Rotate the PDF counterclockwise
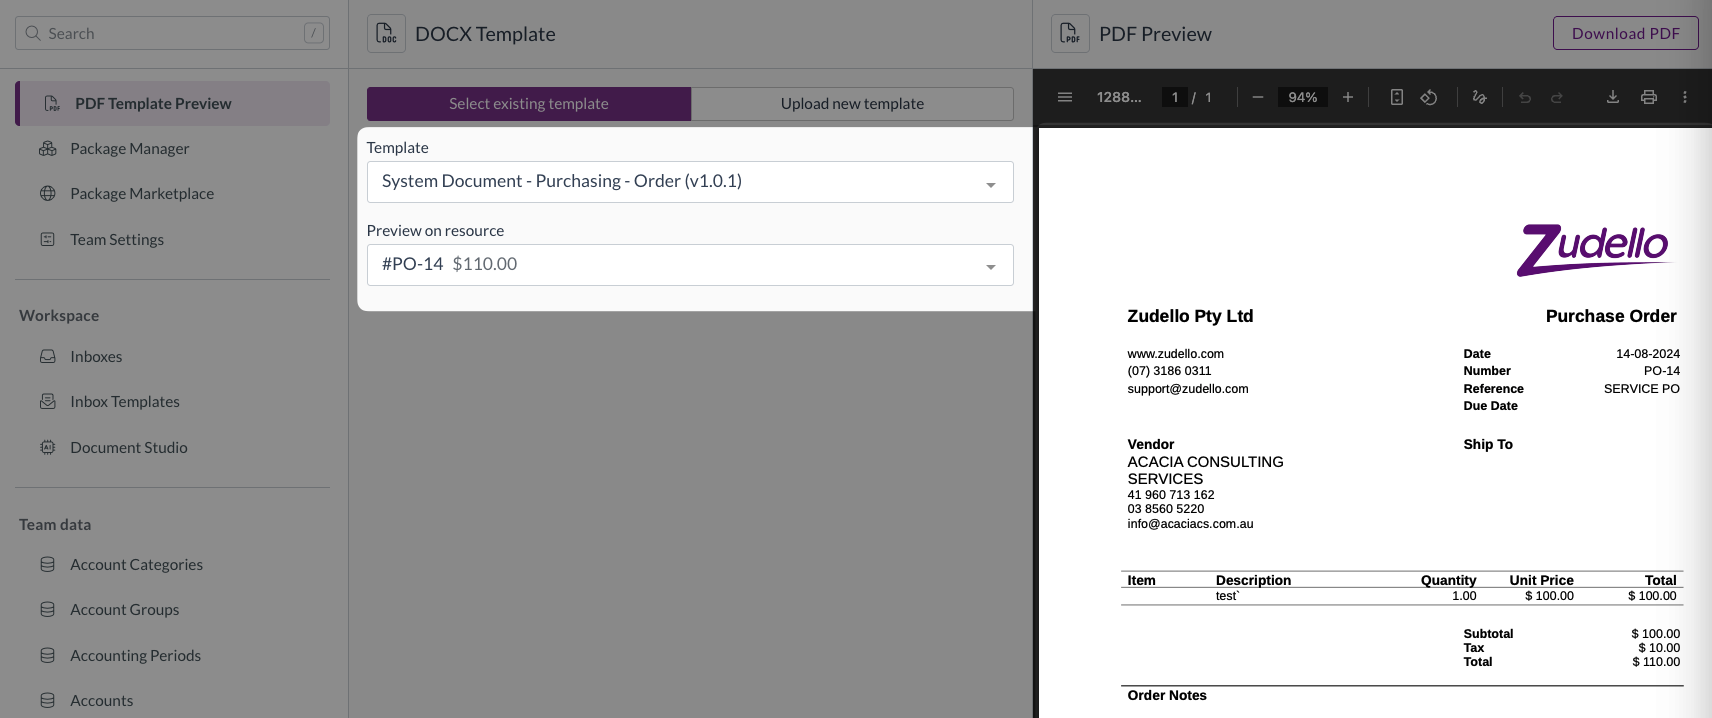Viewport: 1712px width, 718px height. pos(1429,97)
